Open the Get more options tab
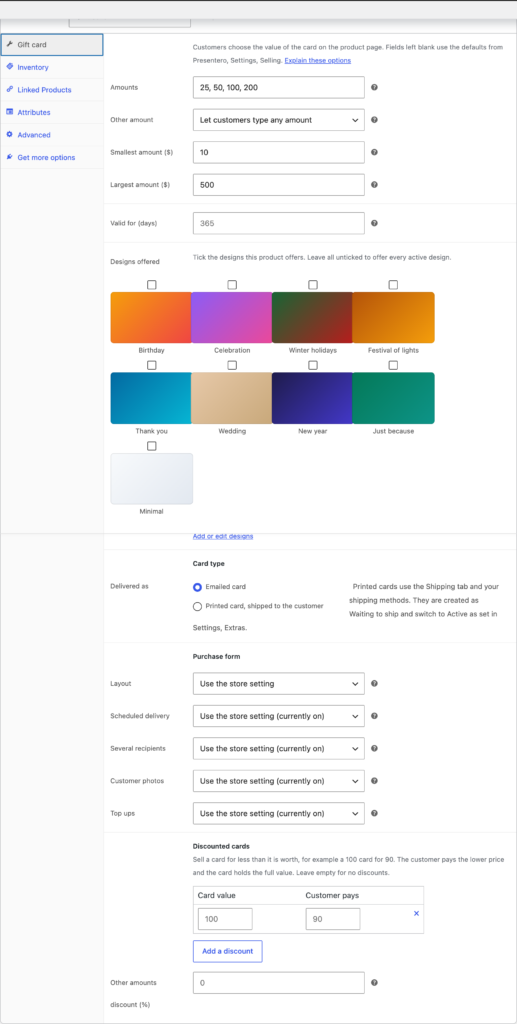The image size is (517, 1024). click(52, 157)
